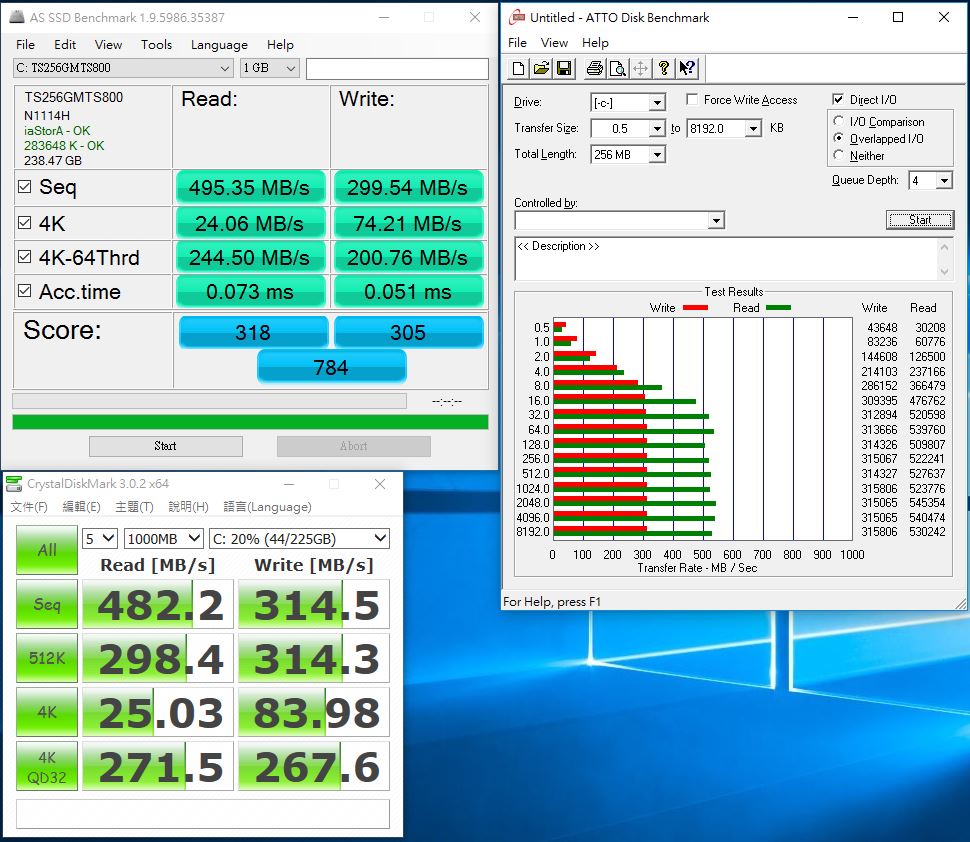Click the Seq test button in CrystalDiskMark
970x842 pixels.
click(46, 604)
